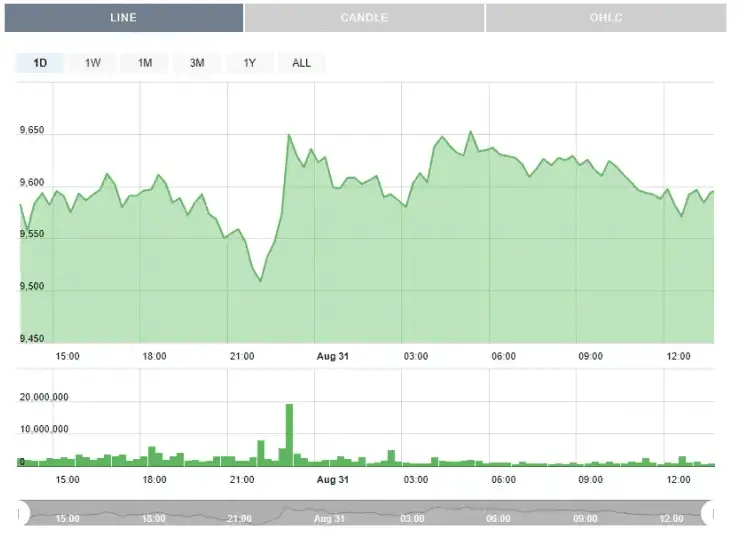Screen dimensions: 741x546
Task: Switch to the CANDLE chart tab
Action: pos(364,18)
